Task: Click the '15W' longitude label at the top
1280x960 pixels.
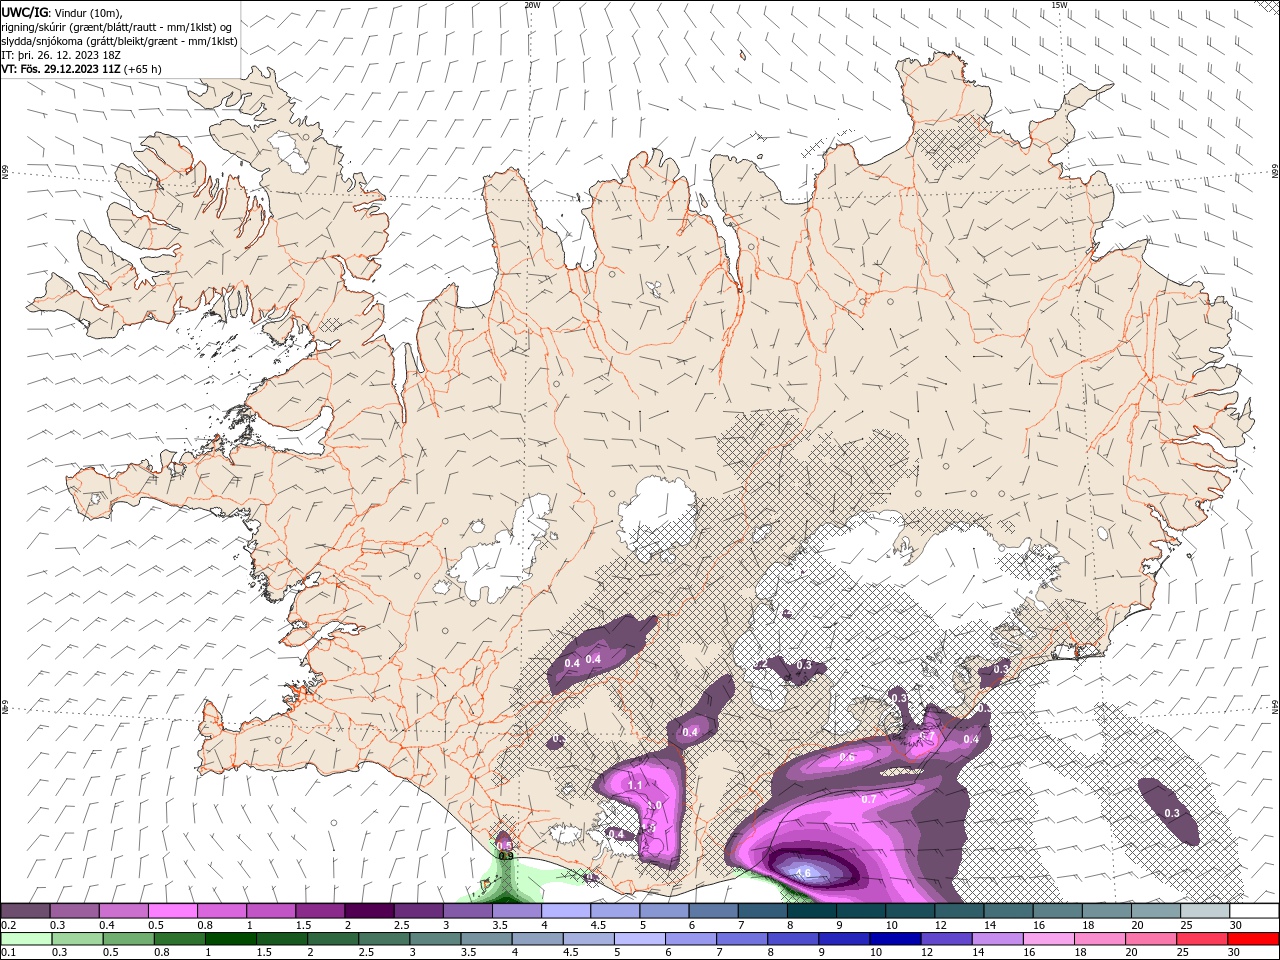Action: click(1059, 5)
